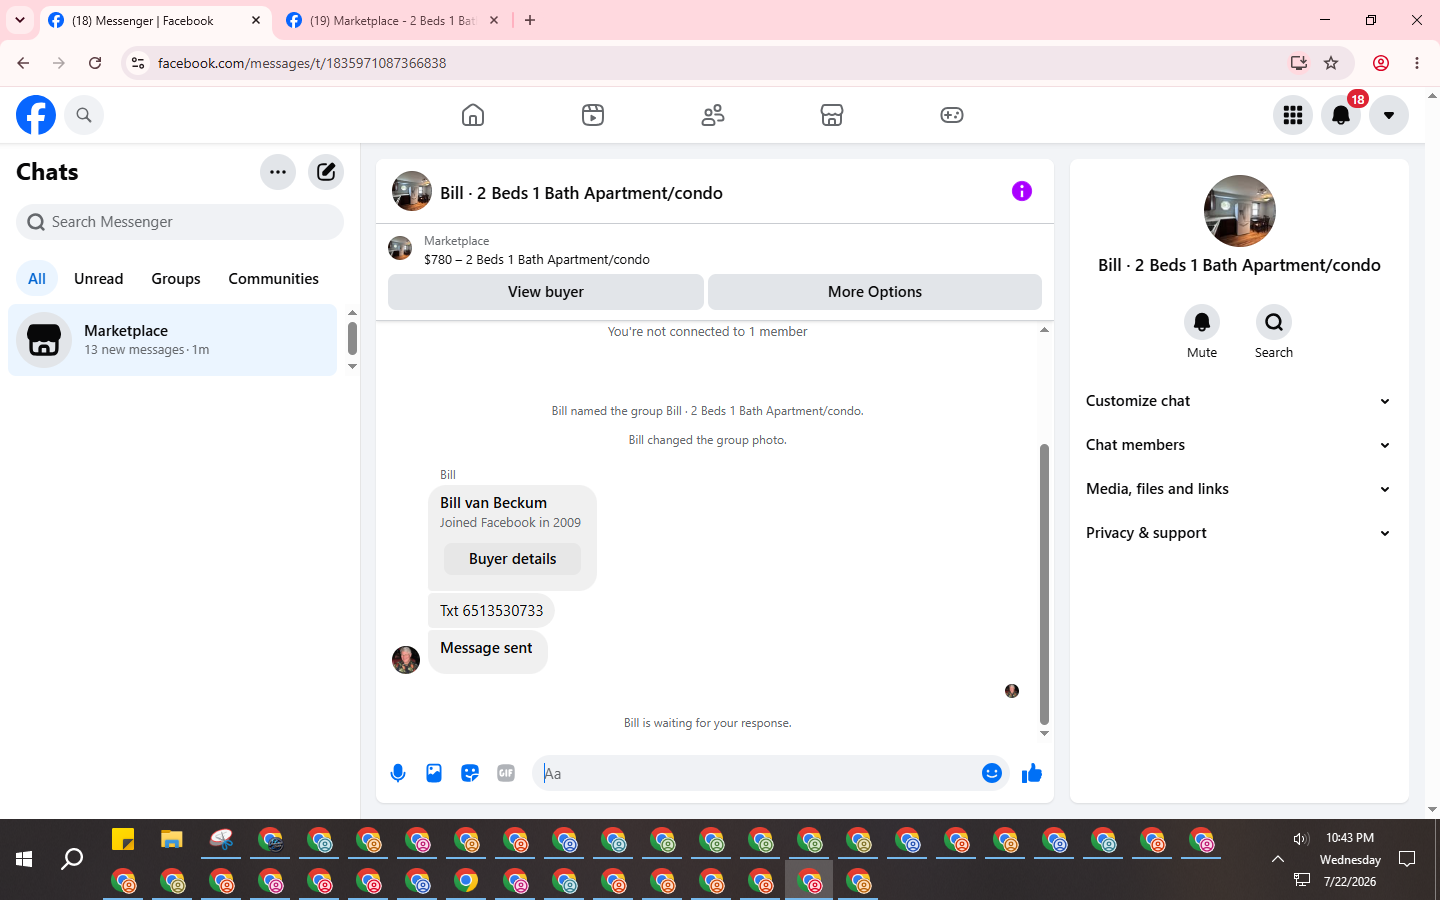
Task: Open the $780 – 2 Beds listing link
Action: pos(537,259)
